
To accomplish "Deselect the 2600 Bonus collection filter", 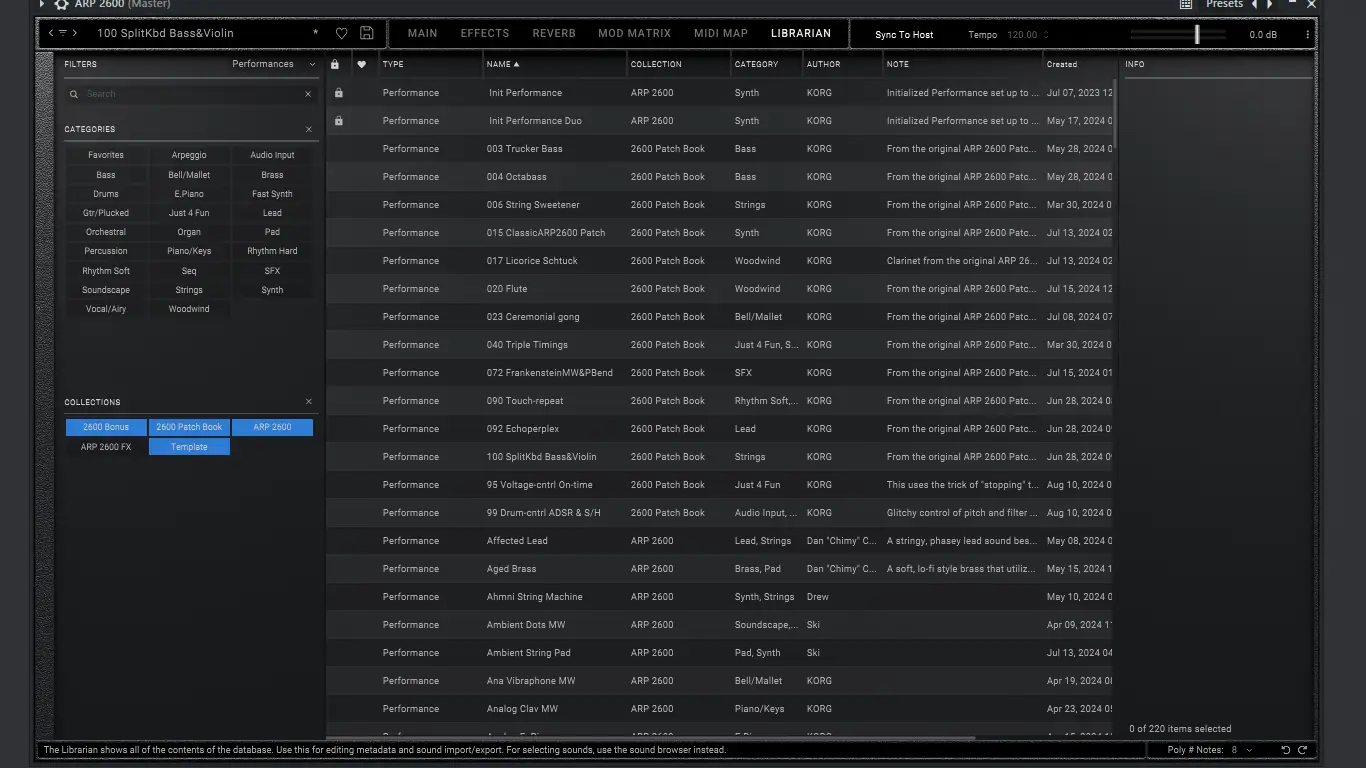I will (x=106, y=427).
